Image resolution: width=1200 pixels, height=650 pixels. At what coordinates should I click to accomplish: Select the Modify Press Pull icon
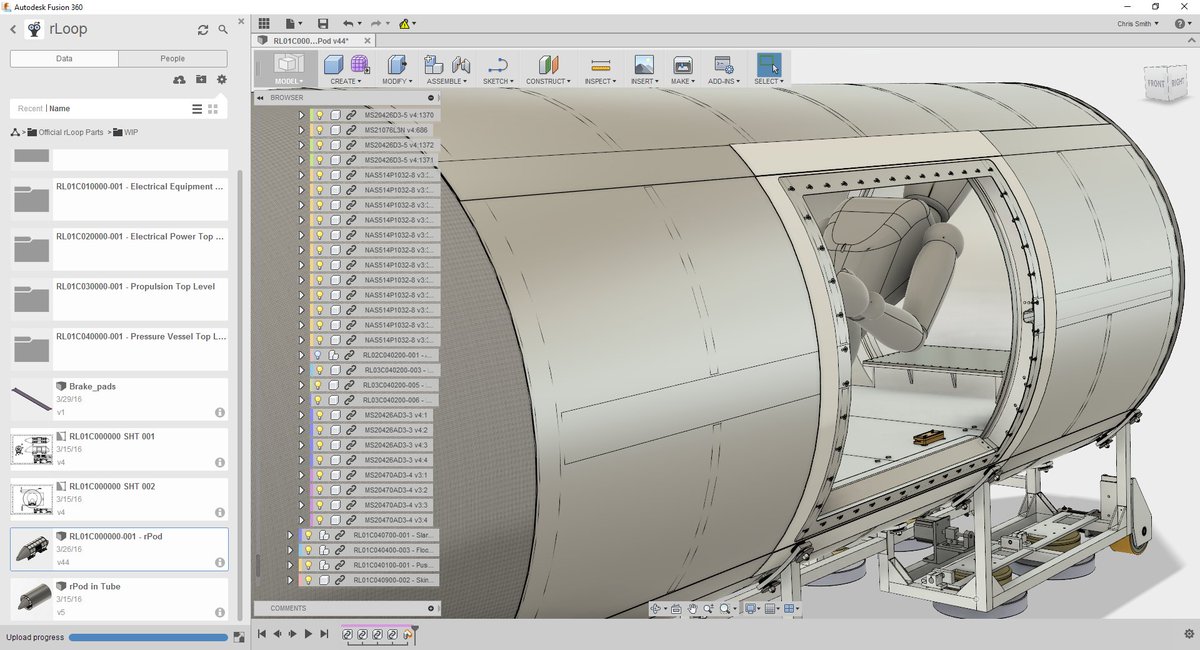(x=397, y=65)
